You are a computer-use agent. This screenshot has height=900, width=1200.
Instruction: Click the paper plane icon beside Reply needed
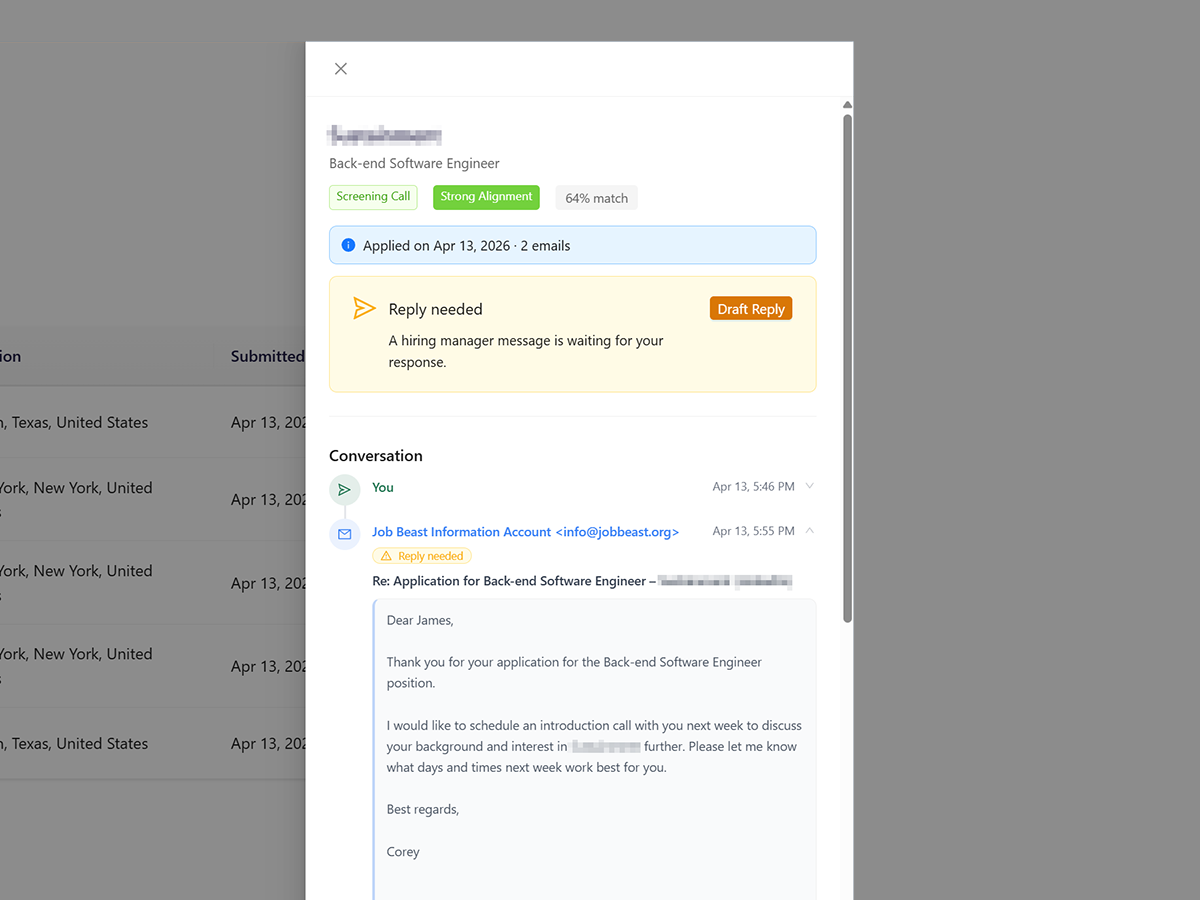[364, 307]
